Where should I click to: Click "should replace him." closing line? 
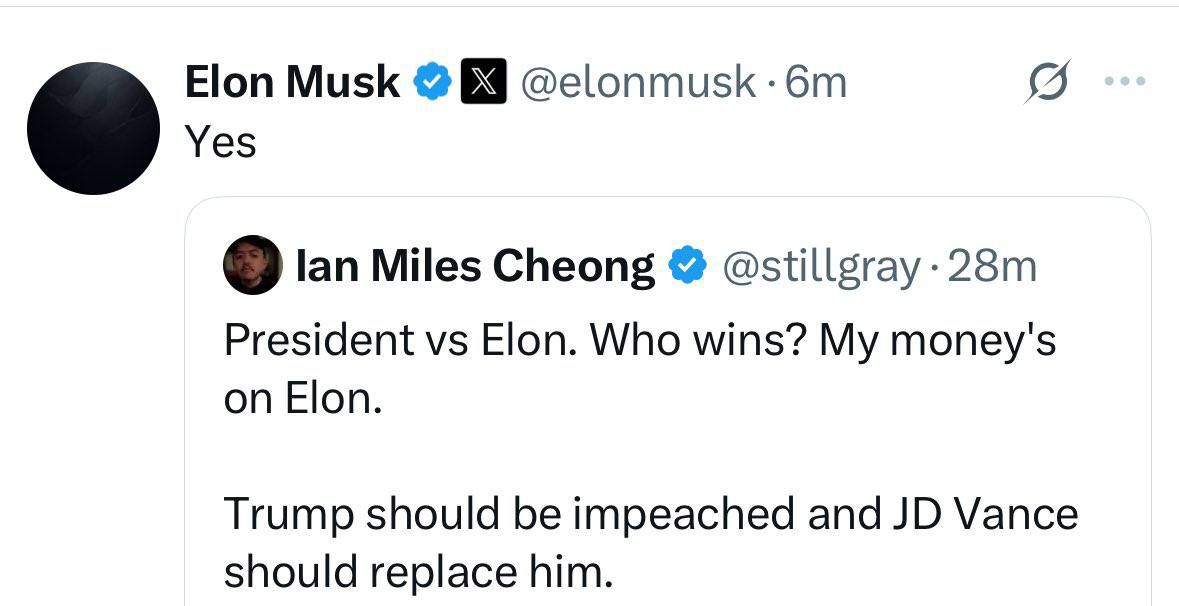pos(415,572)
